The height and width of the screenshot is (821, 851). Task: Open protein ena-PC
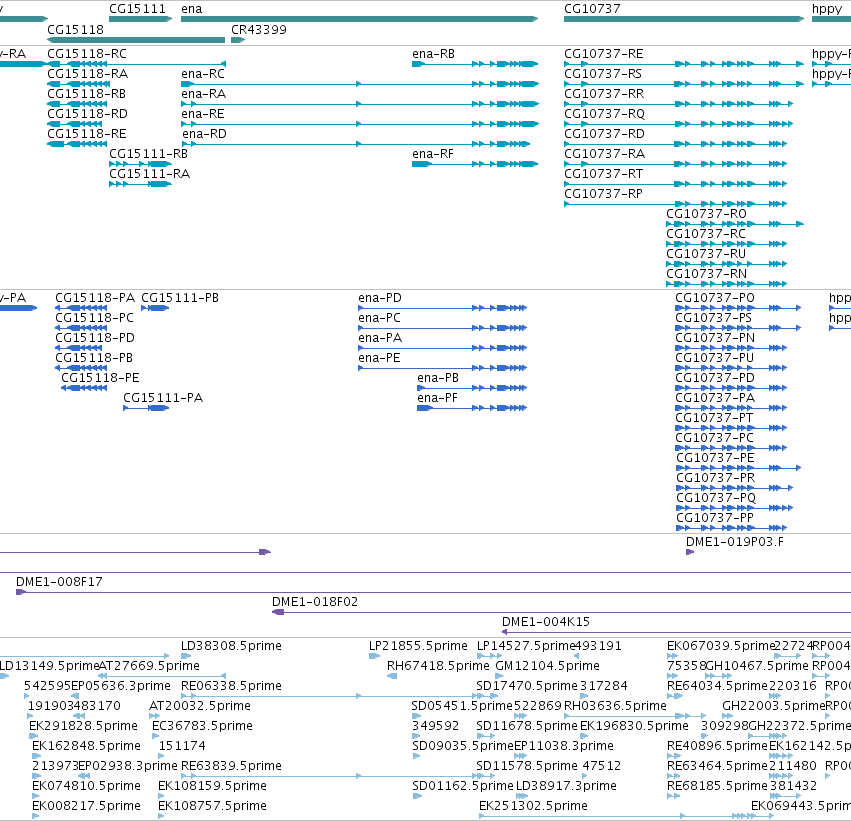pos(379,317)
